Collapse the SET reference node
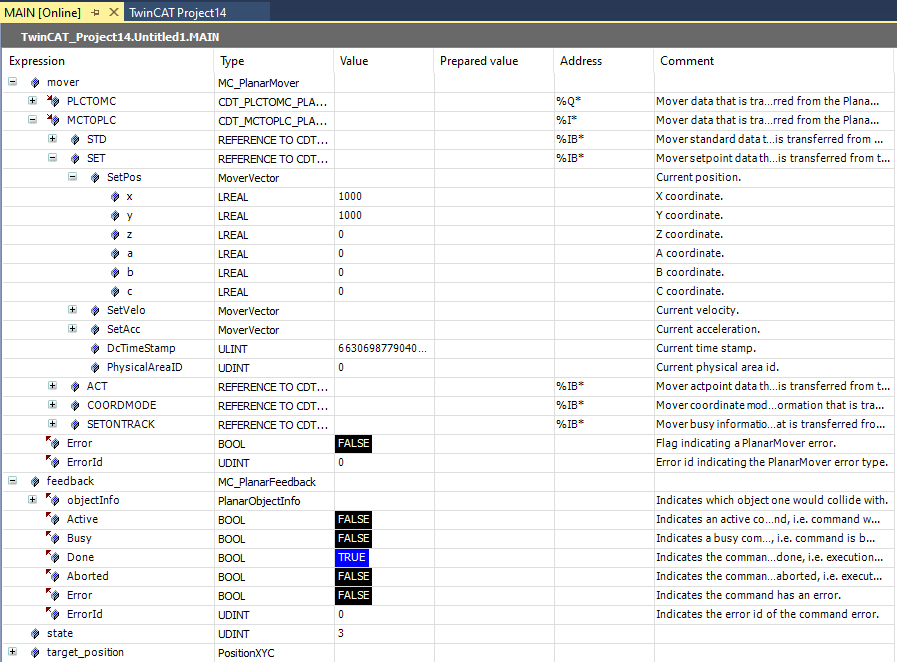 [53, 157]
